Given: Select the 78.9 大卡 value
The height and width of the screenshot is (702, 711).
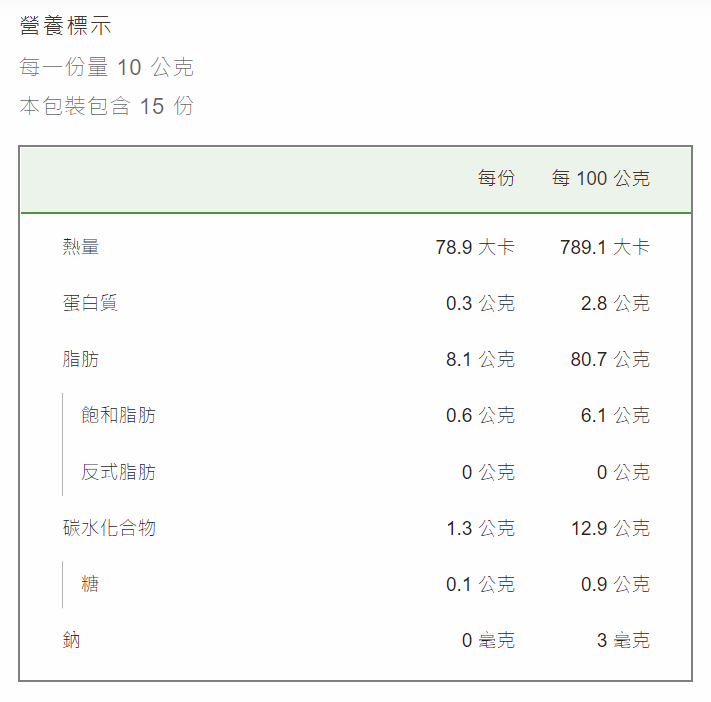Looking at the screenshot, I should coord(475,247).
